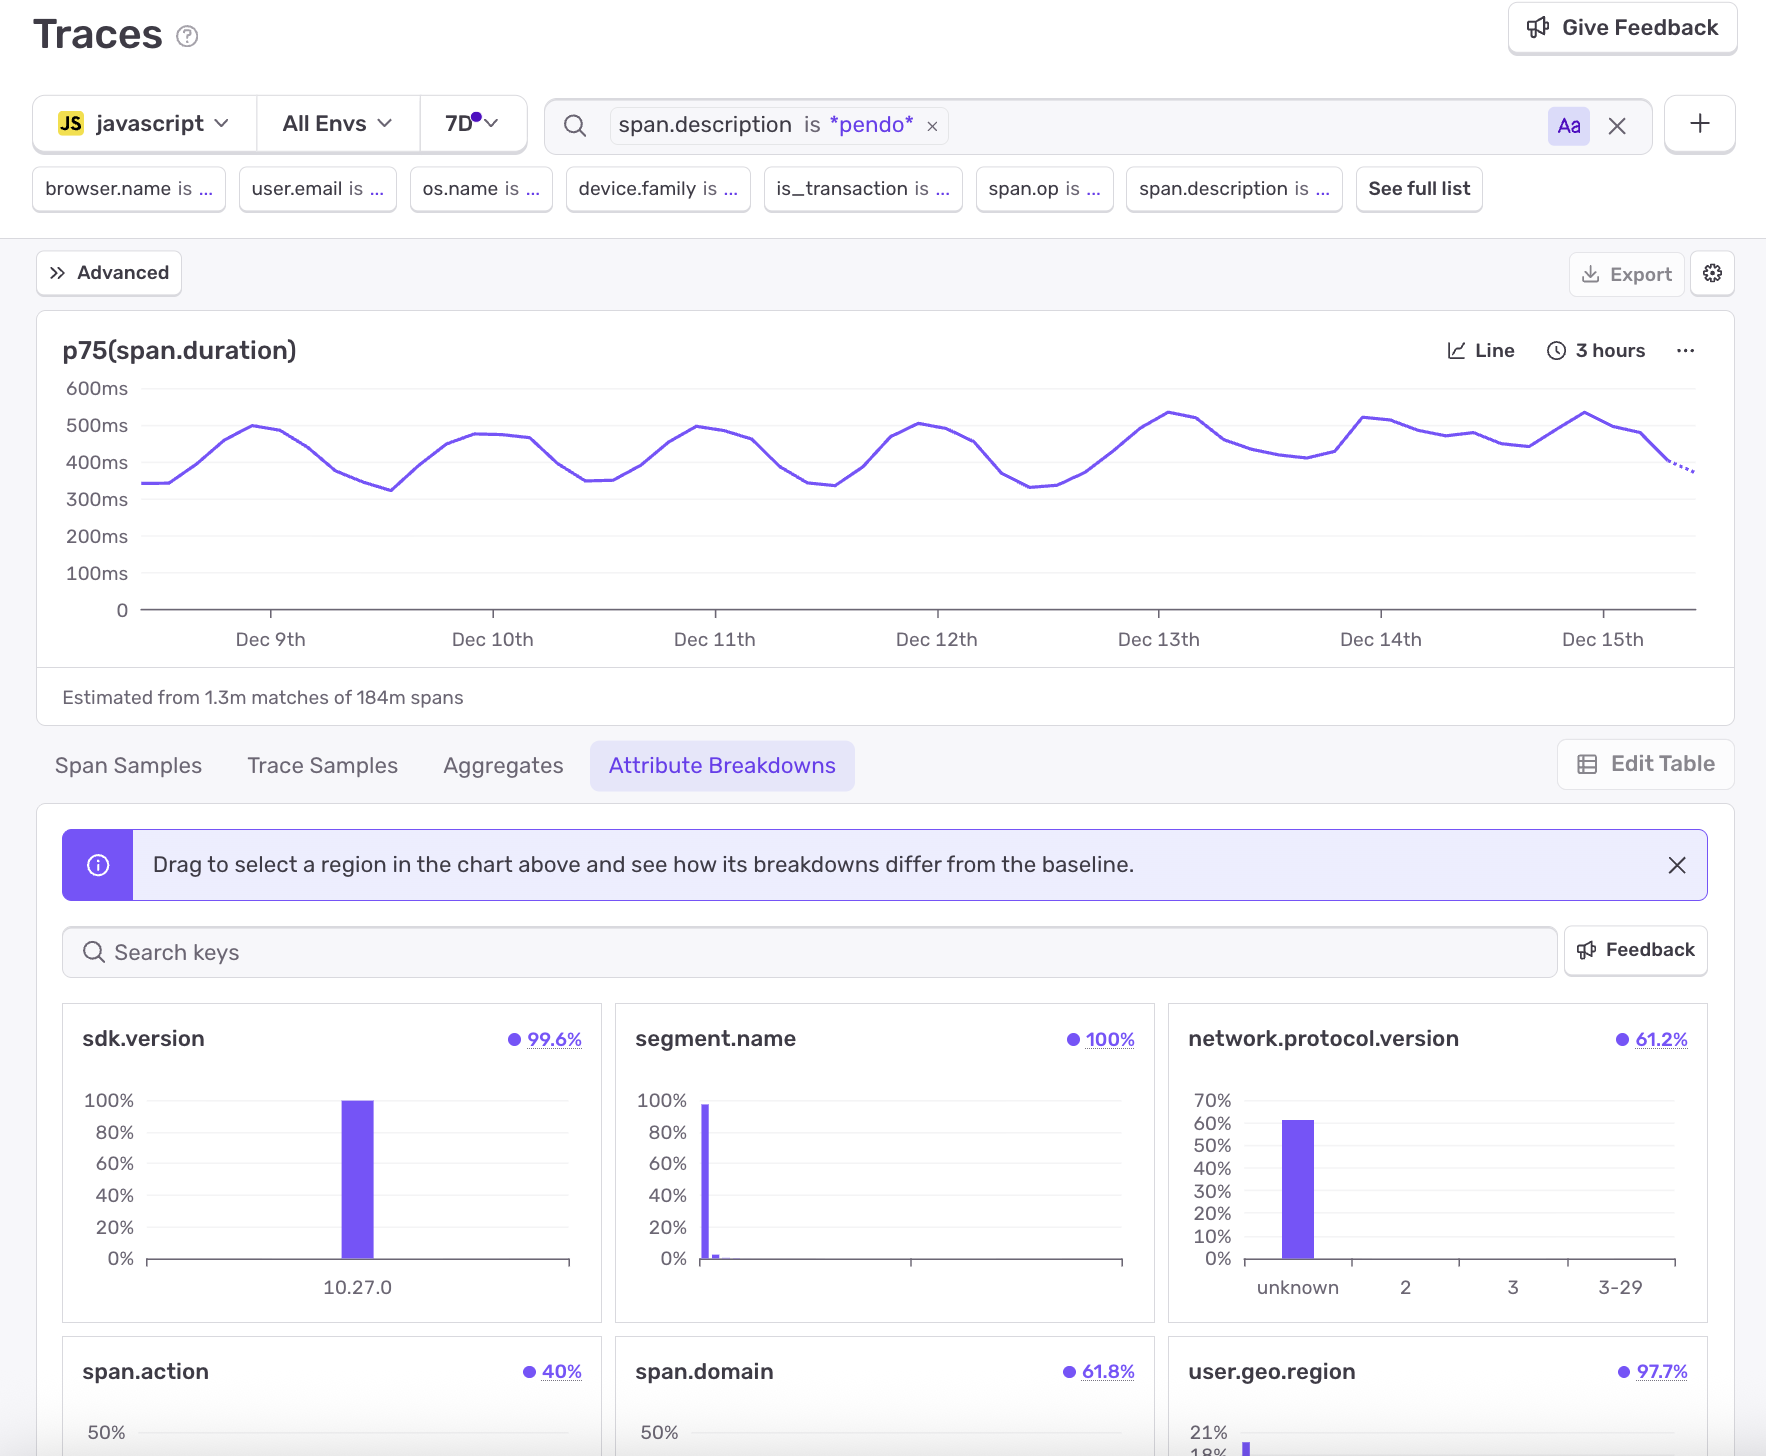Expand the Advanced panel

[109, 273]
